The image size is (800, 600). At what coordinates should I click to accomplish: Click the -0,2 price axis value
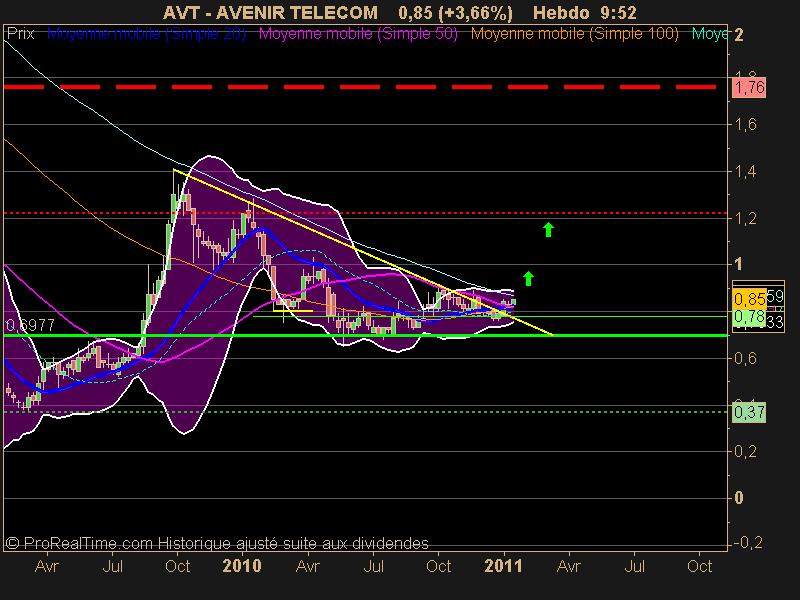pyautogui.click(x=748, y=542)
